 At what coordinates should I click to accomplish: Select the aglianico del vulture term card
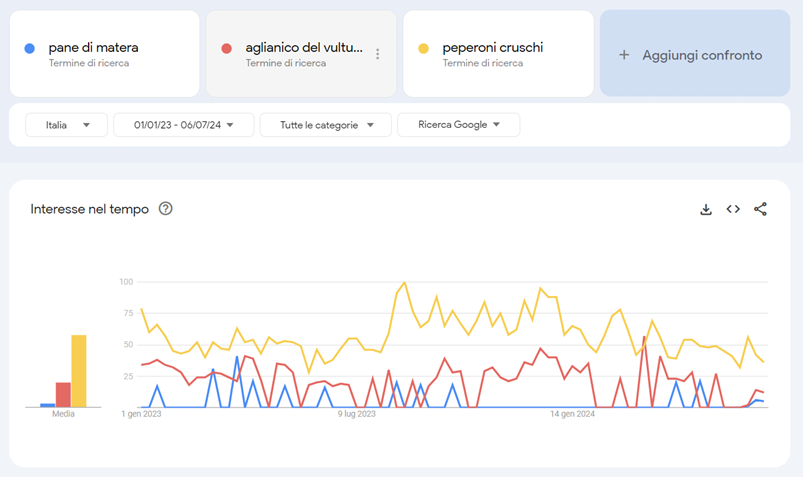300,54
